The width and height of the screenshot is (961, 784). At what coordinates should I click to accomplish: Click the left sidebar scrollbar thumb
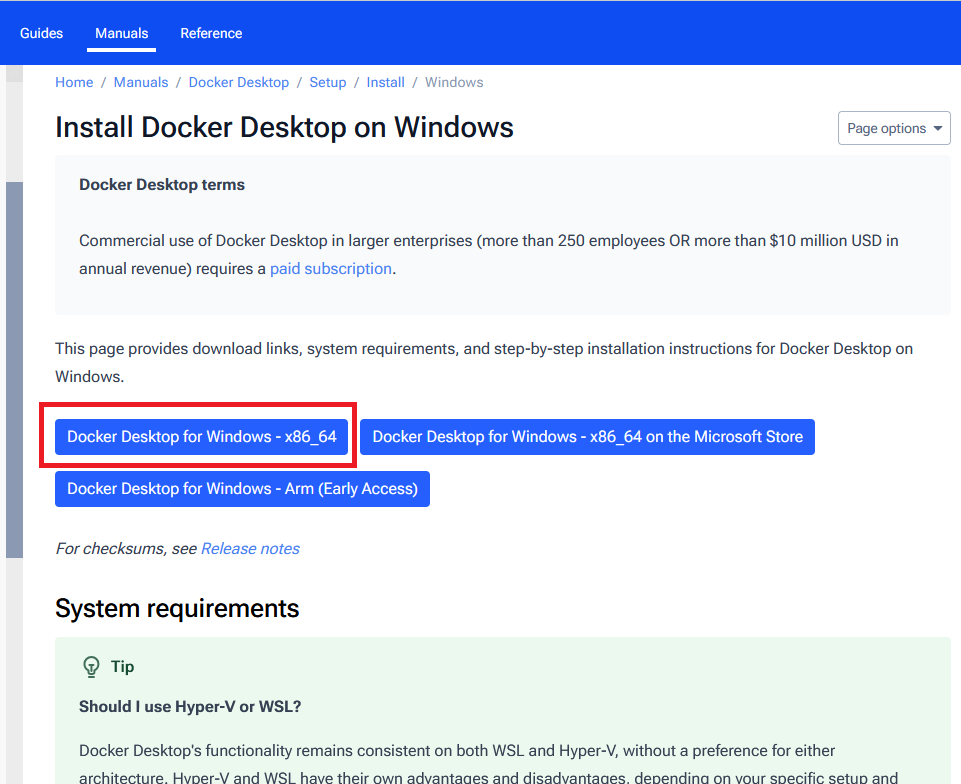click(14, 370)
